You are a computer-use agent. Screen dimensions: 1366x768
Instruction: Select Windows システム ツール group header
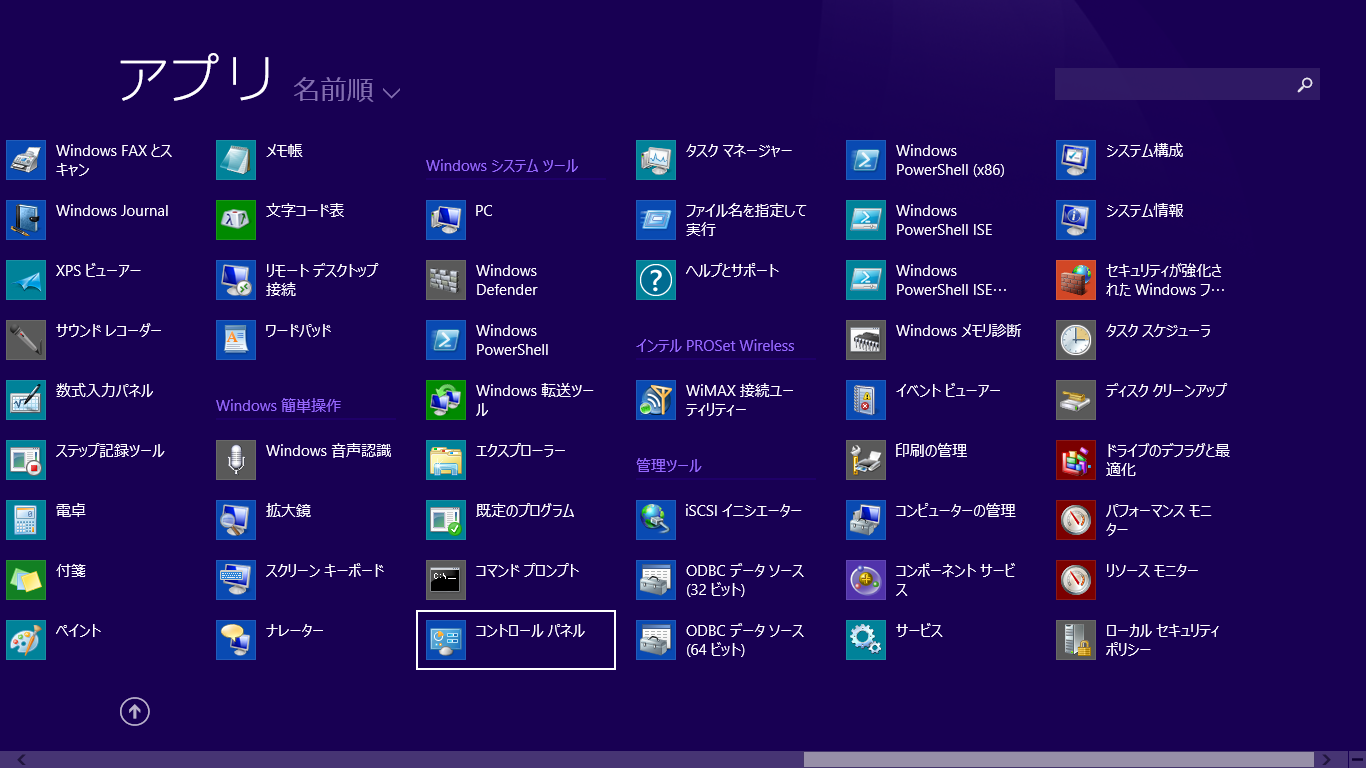pyautogui.click(x=502, y=166)
